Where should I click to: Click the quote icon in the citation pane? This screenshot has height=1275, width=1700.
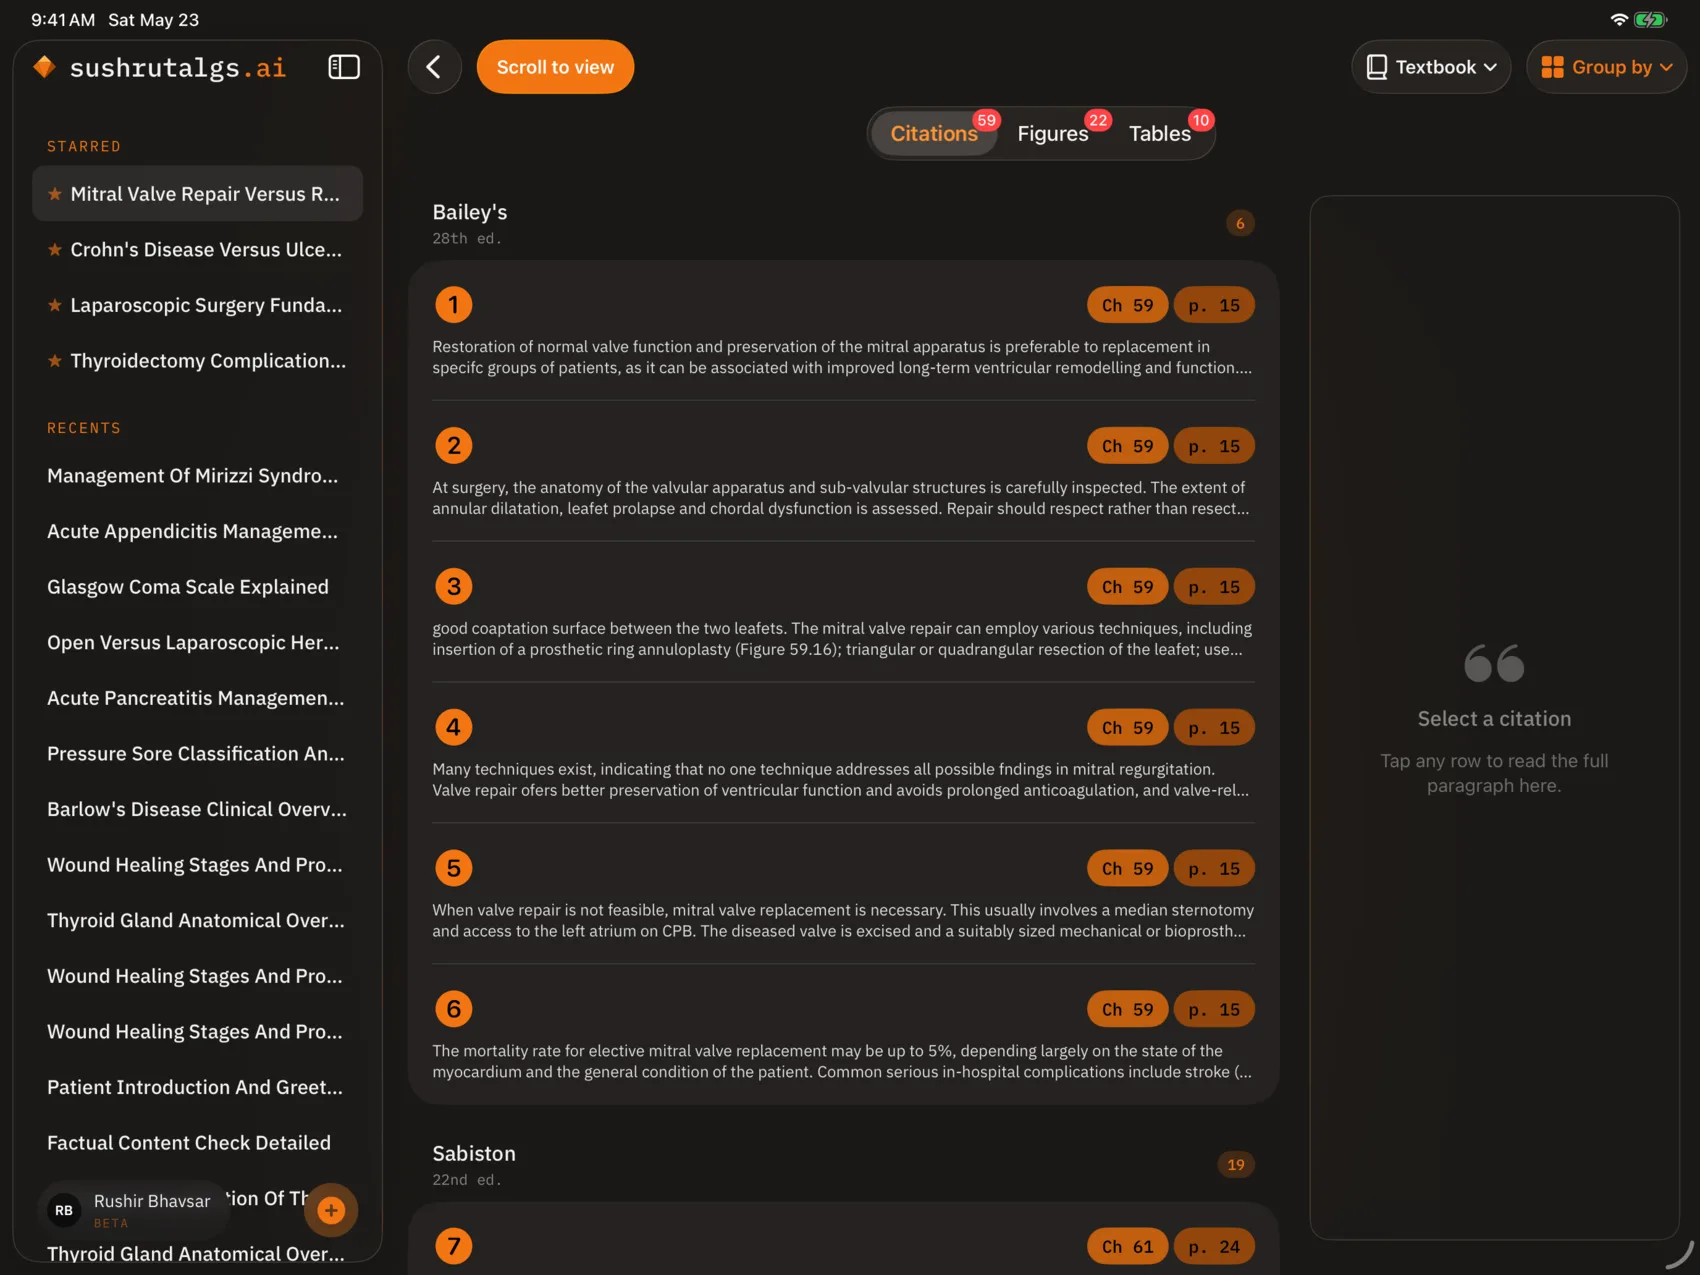(1494, 663)
